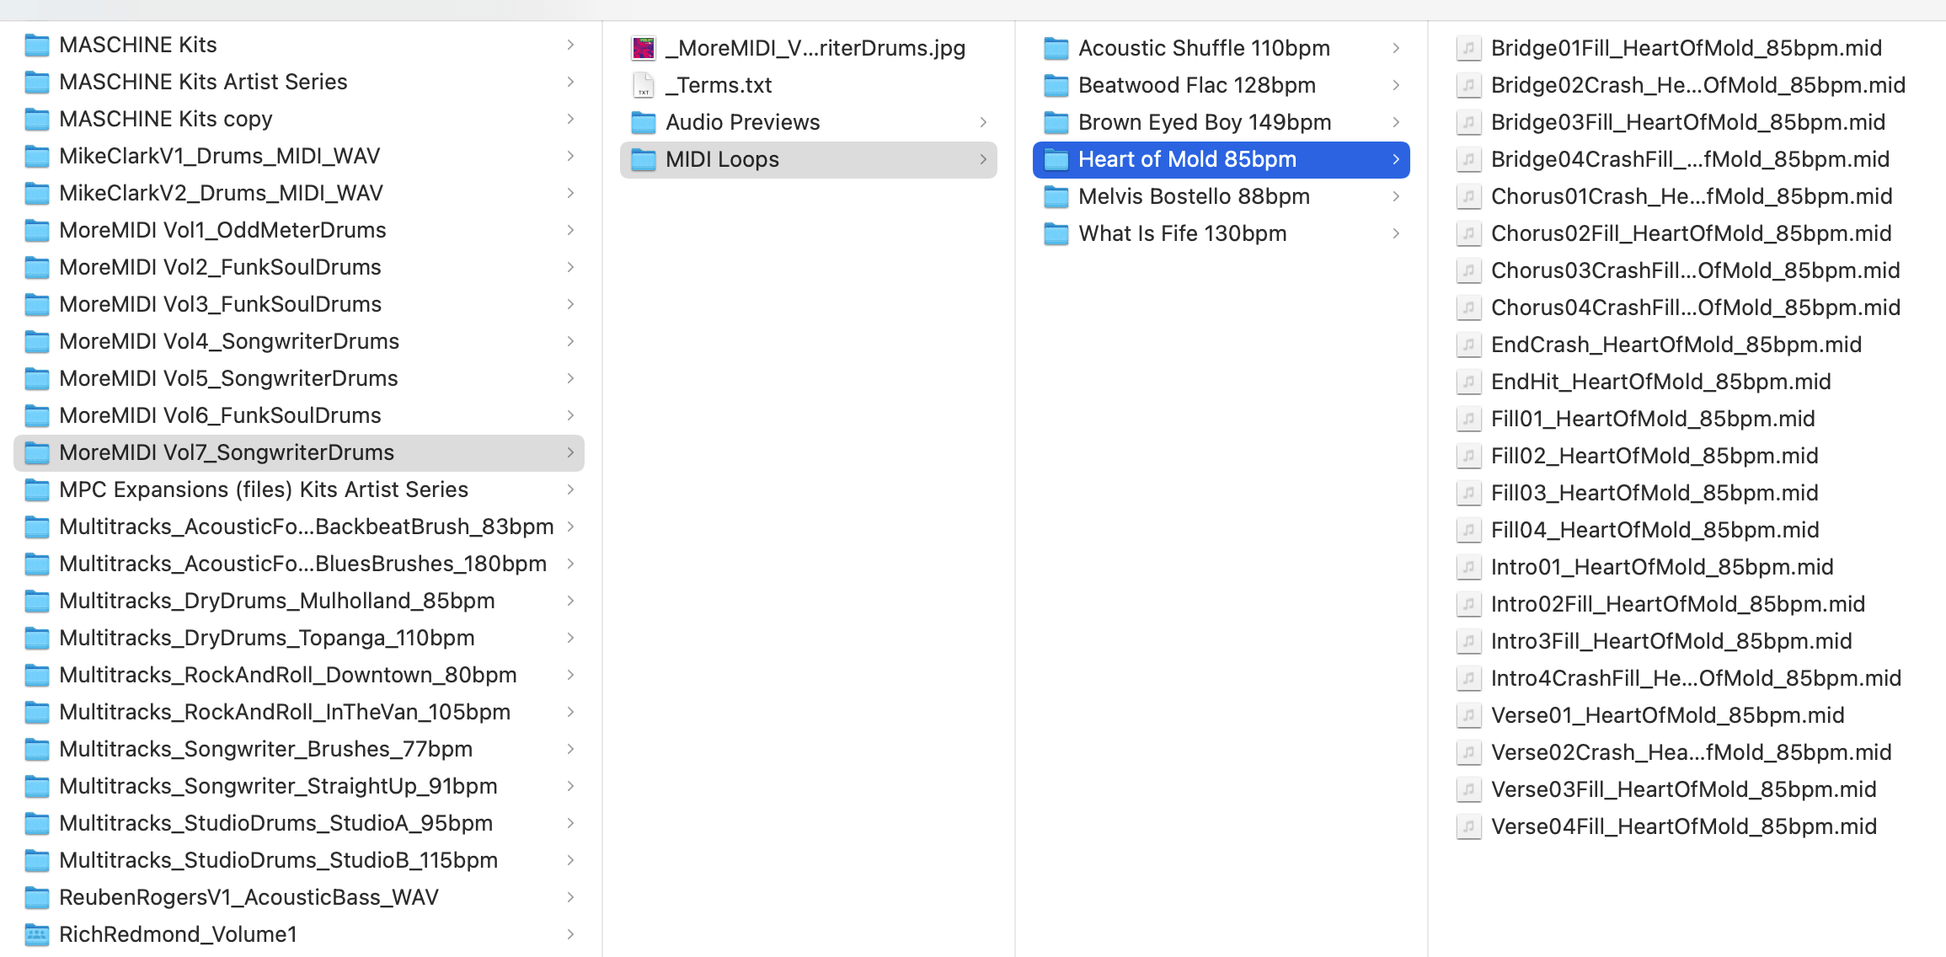
Task: Click the folder icon for MASCHINE Kits
Action: click(37, 45)
